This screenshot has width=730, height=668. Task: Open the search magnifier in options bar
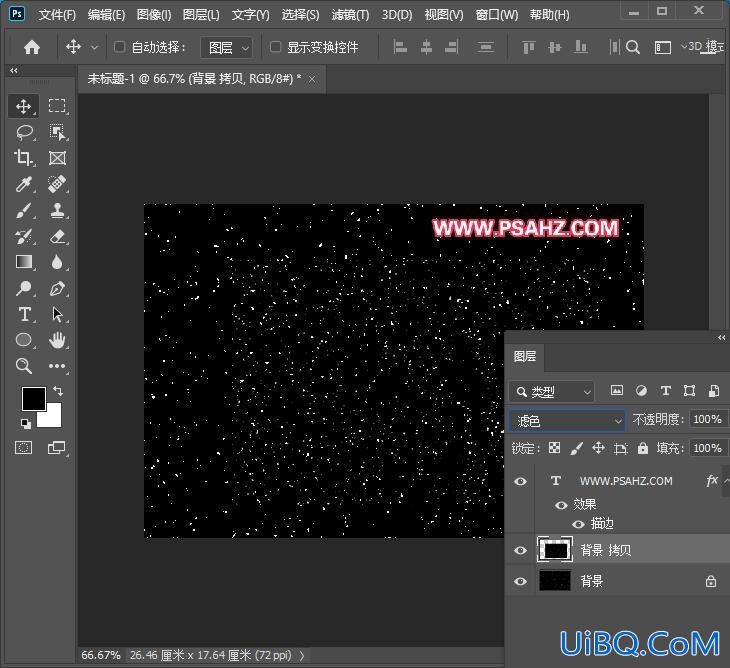coord(633,47)
